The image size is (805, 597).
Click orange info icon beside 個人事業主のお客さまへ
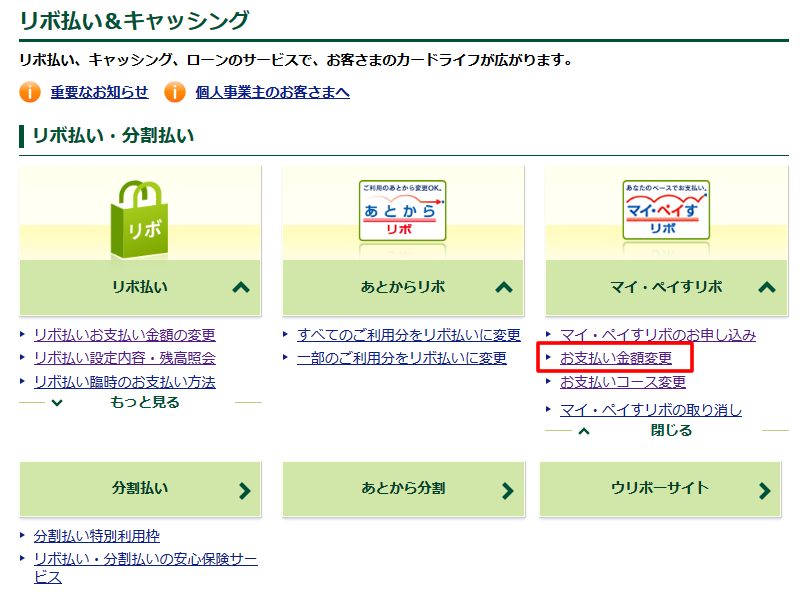175,92
